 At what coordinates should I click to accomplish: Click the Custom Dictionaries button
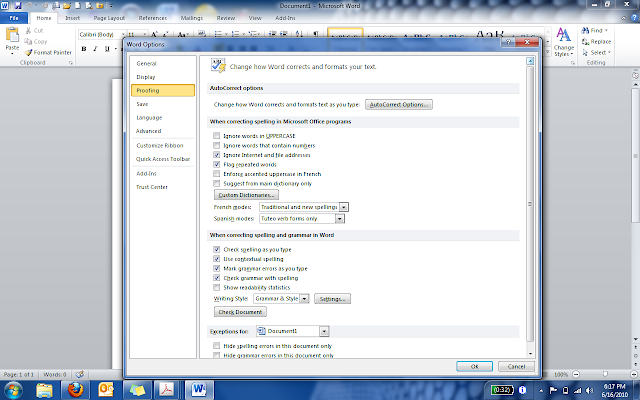click(246, 195)
